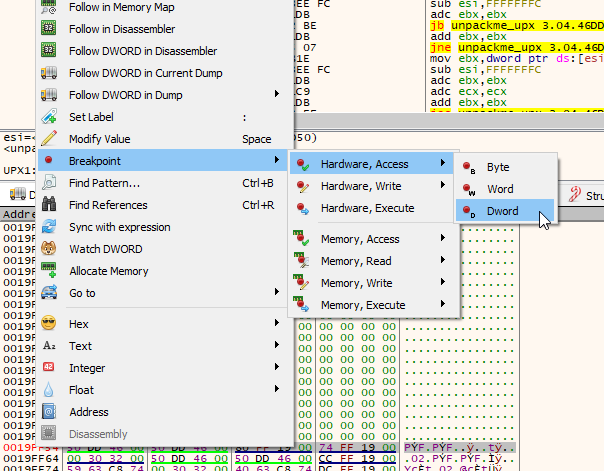The width and height of the screenshot is (604, 471).
Task: Click the Integer 42 icon
Action: pyautogui.click(x=49, y=367)
